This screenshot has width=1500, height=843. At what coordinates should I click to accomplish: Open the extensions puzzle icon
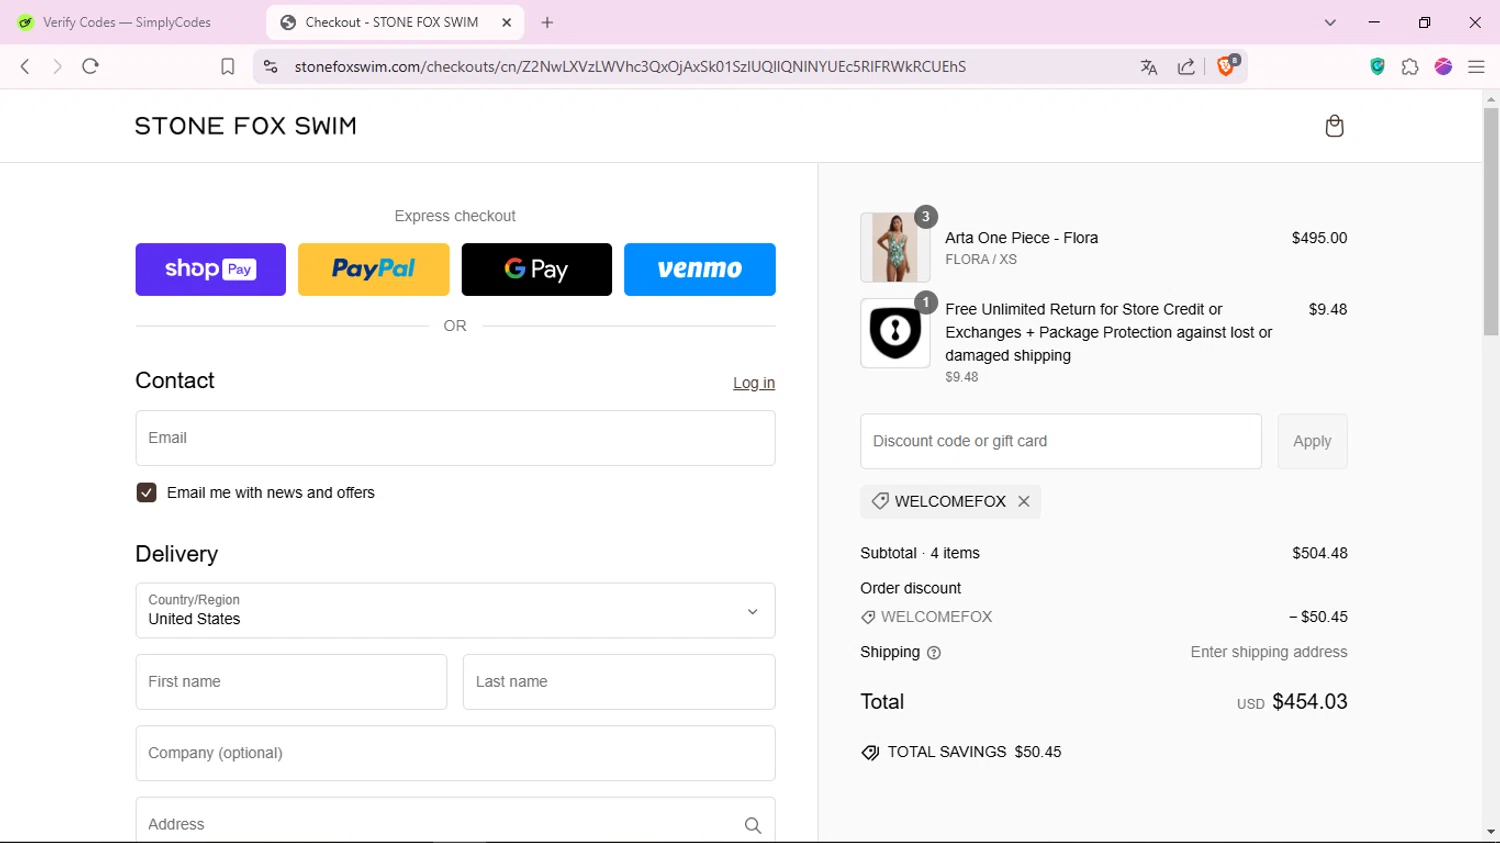pyautogui.click(x=1410, y=67)
